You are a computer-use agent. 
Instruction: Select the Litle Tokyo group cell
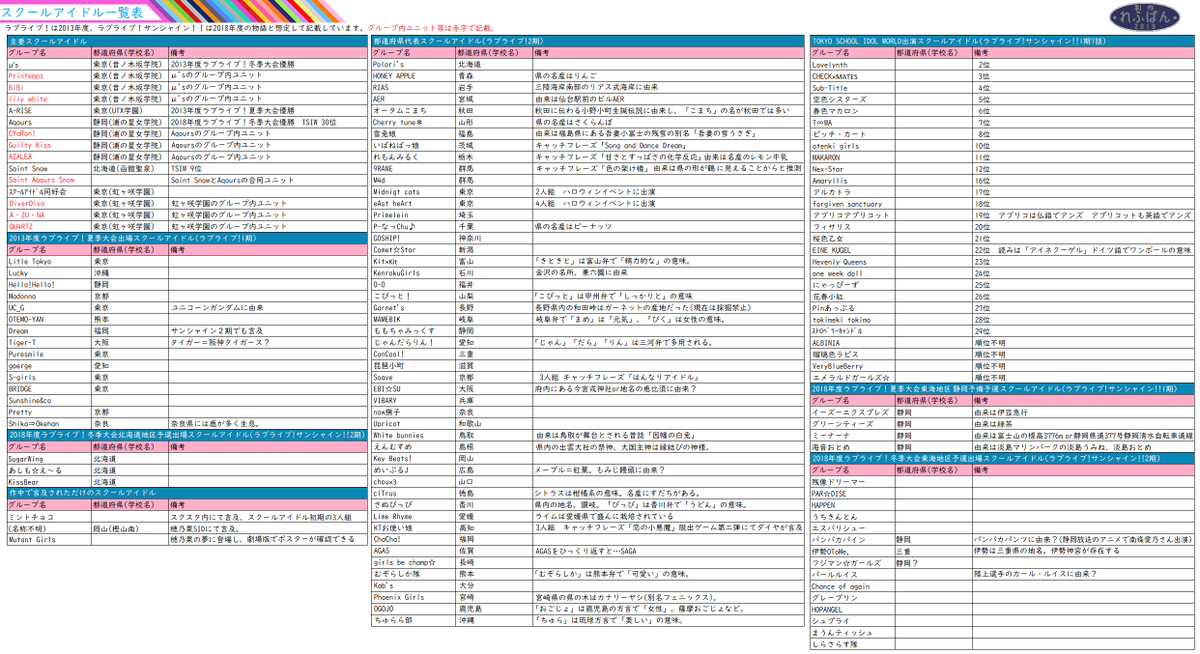[49, 260]
